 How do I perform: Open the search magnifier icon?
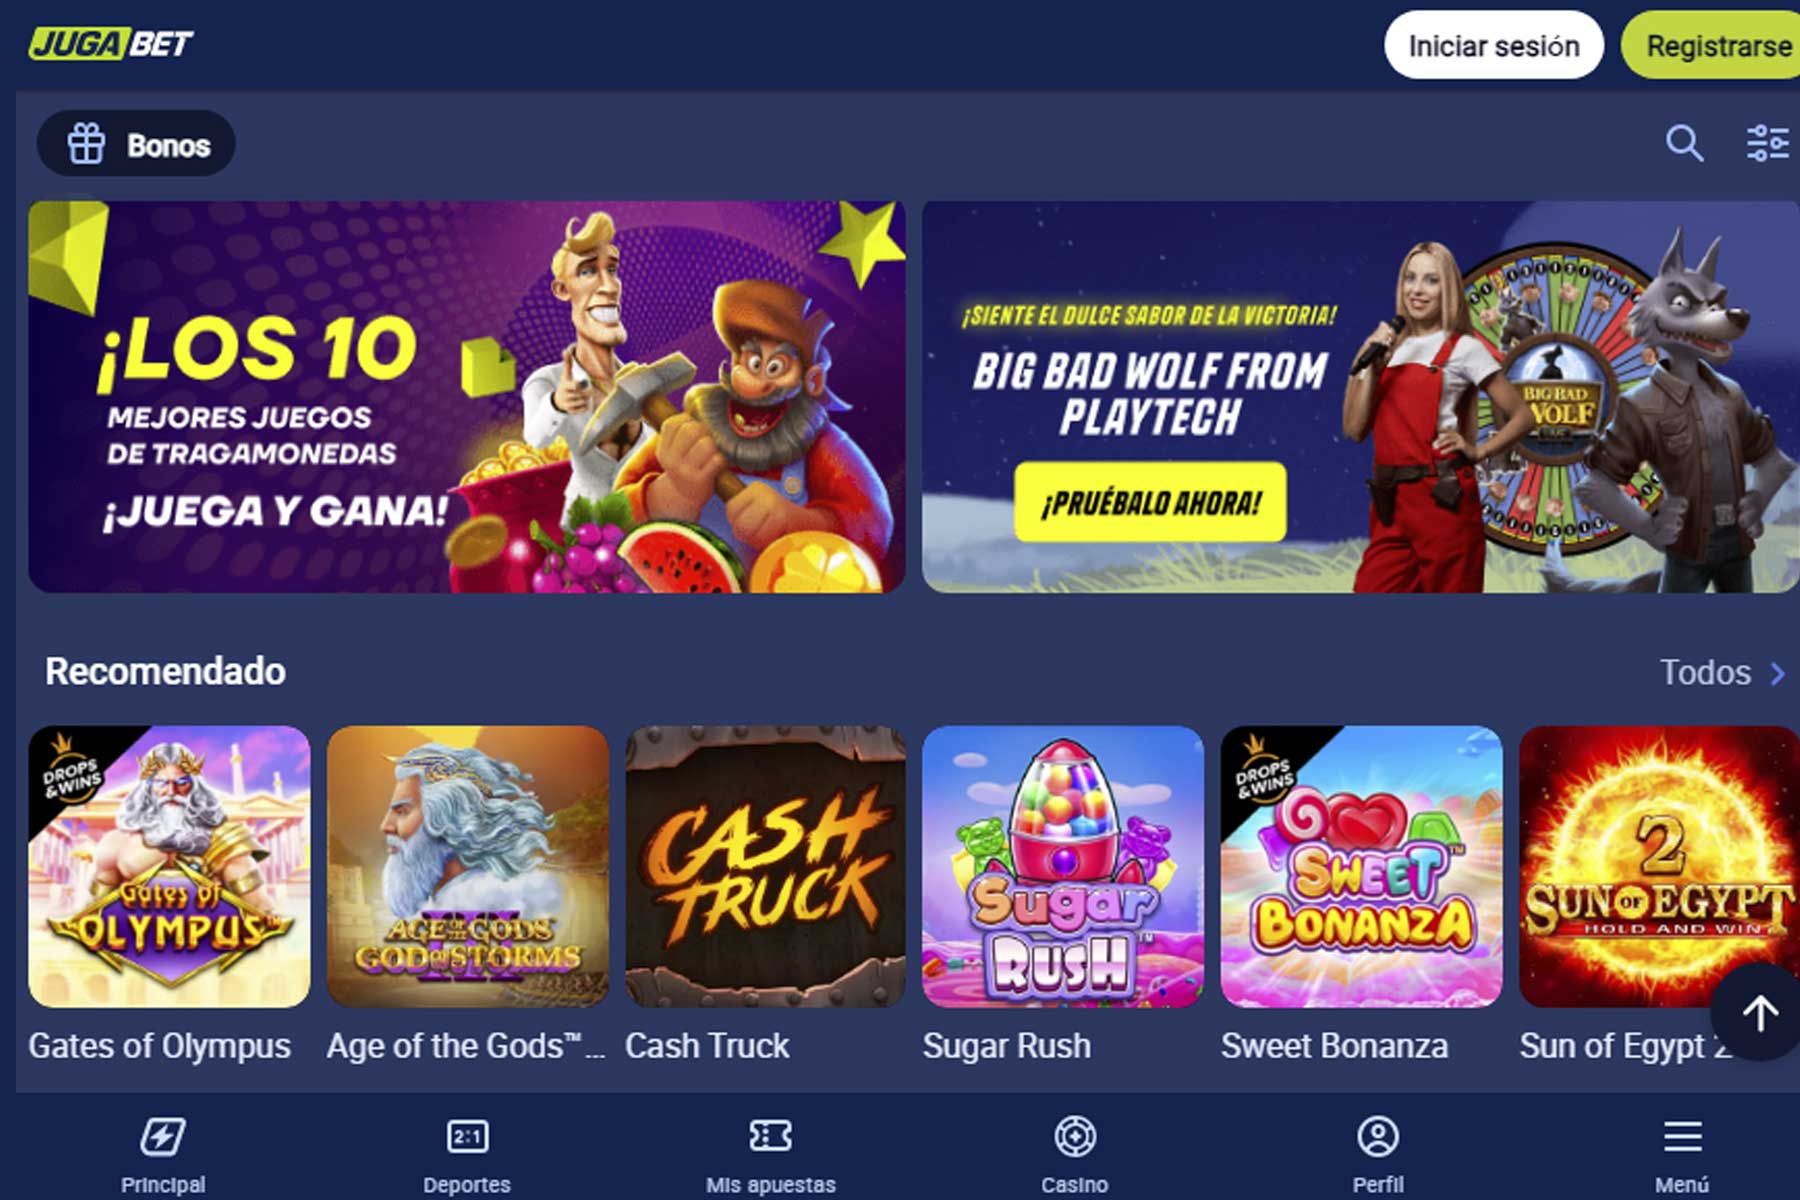pyautogui.click(x=1684, y=143)
